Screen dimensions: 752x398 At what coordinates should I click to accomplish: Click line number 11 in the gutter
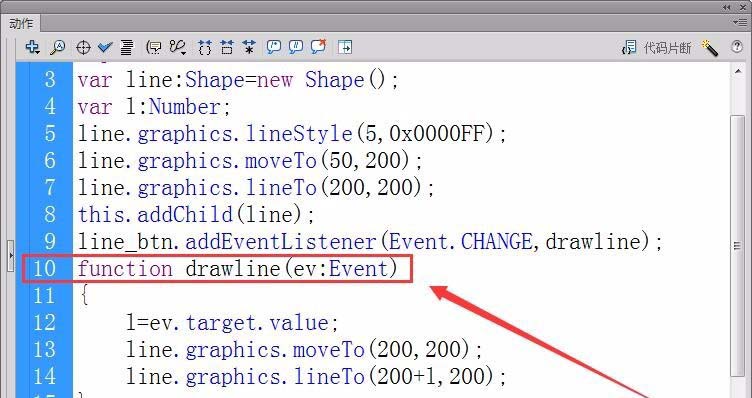(44, 295)
